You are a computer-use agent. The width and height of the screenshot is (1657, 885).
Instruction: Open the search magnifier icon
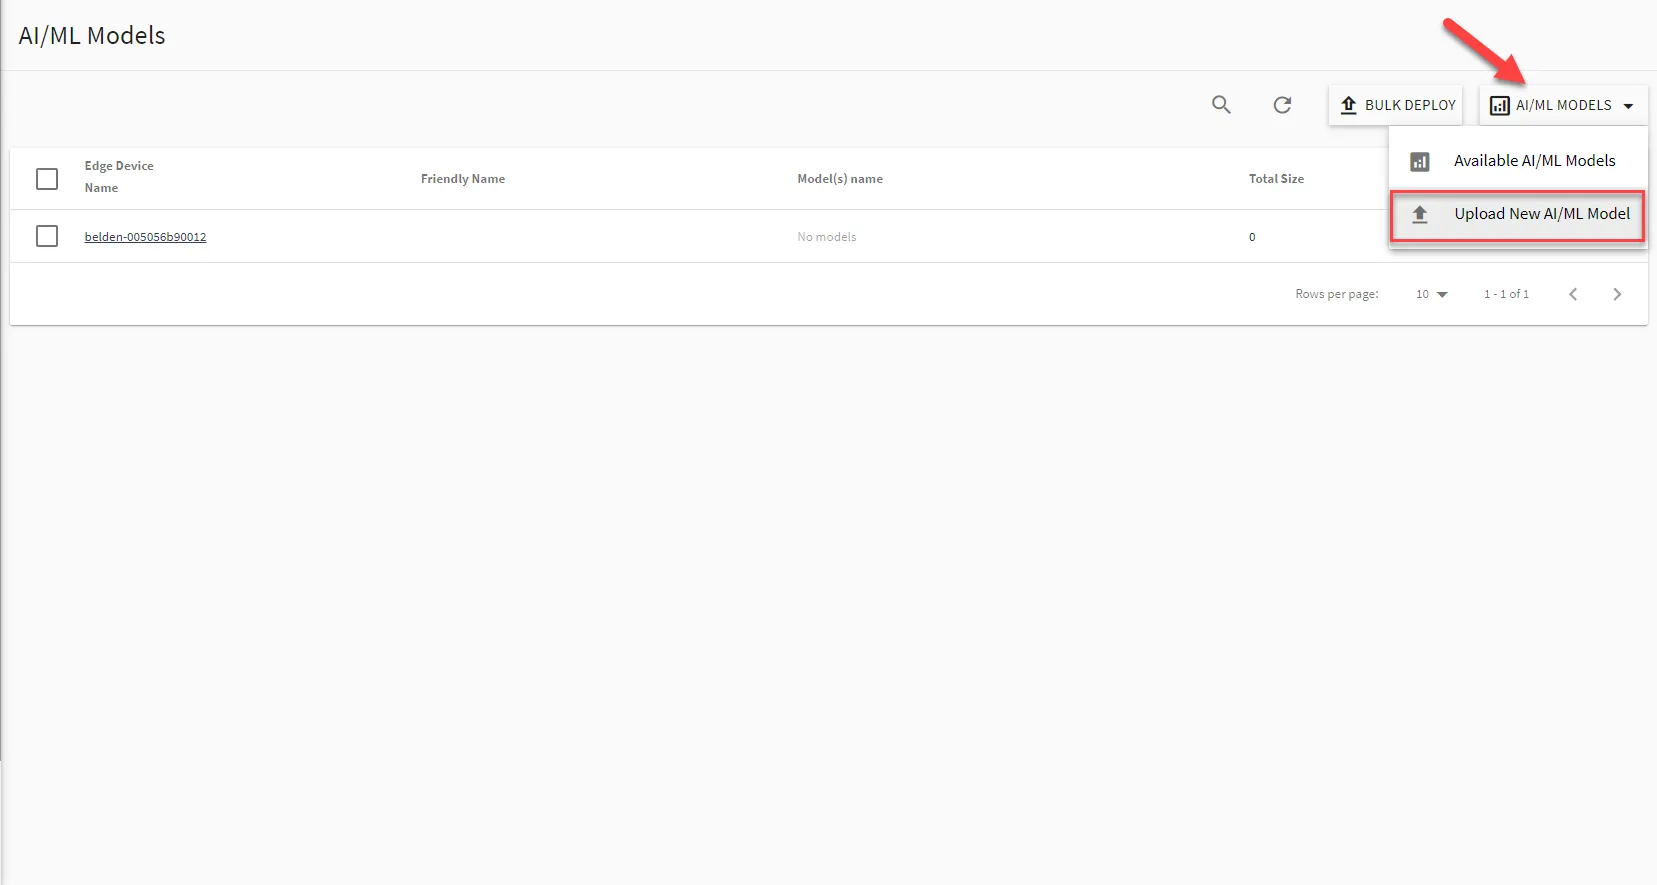[x=1221, y=104]
